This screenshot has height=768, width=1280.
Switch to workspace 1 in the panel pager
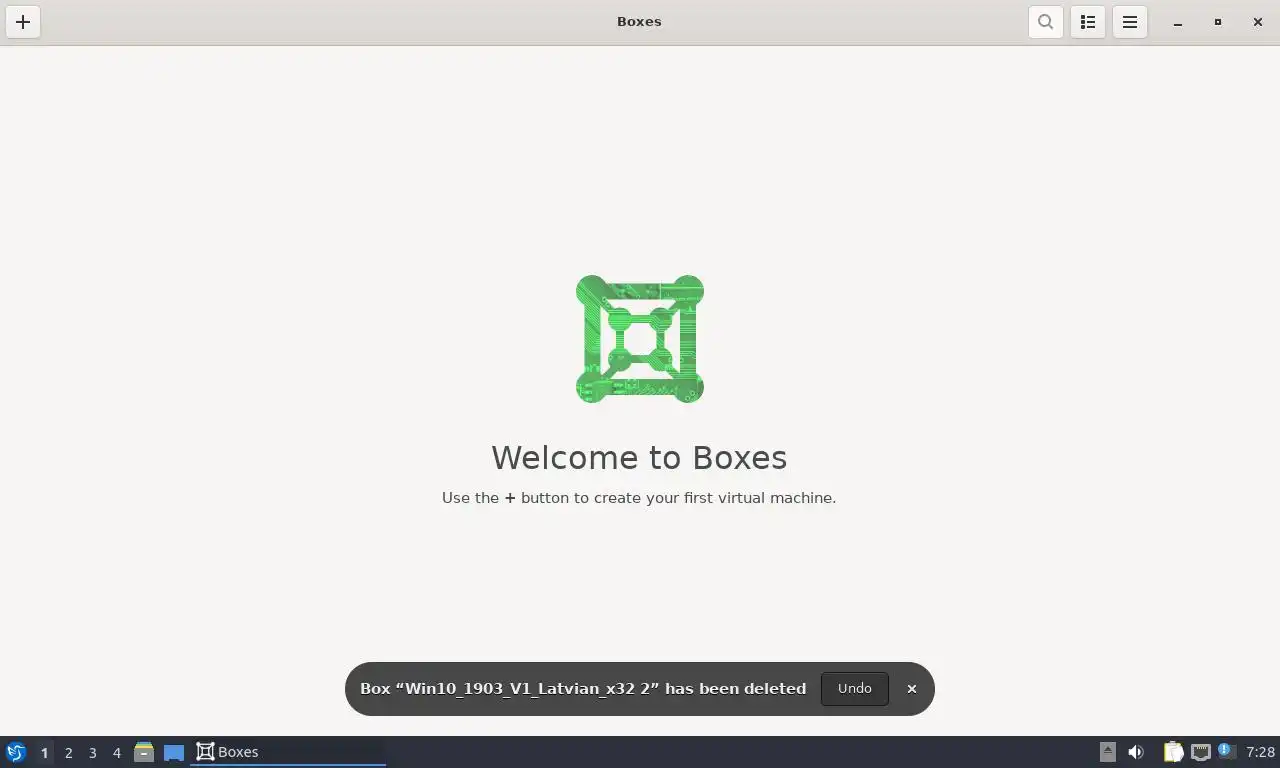[44, 753]
